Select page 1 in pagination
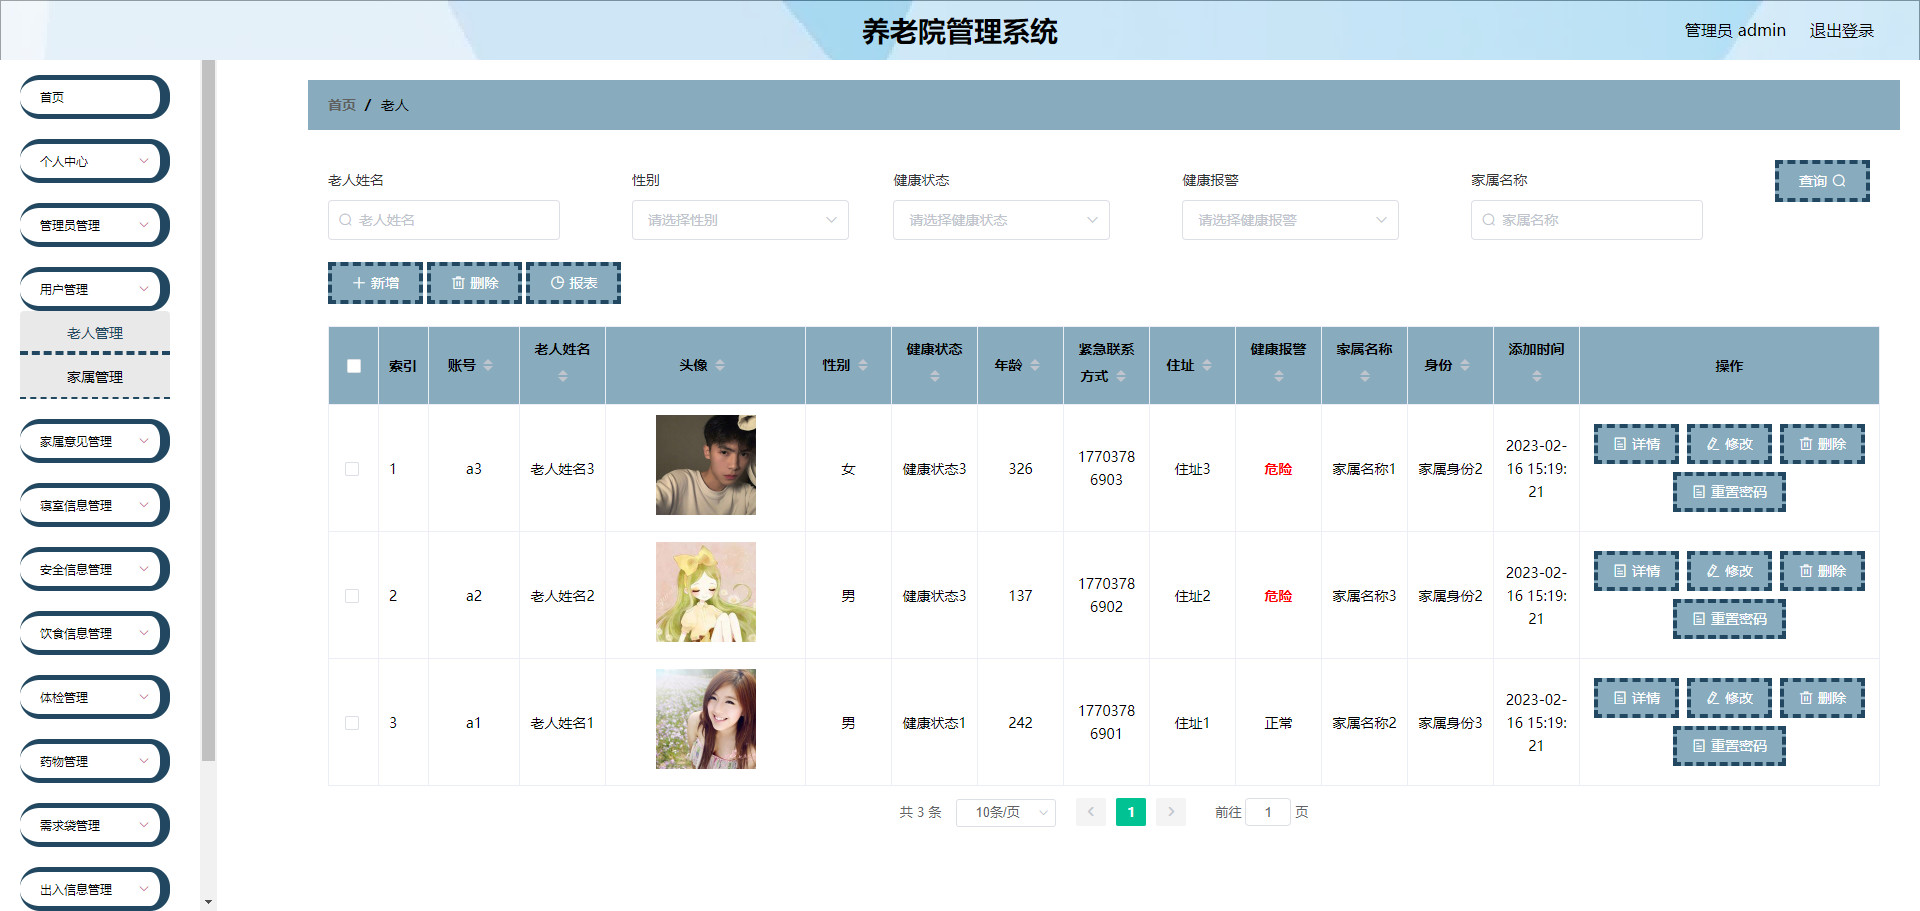Image resolution: width=1920 pixels, height=911 pixels. point(1131,812)
